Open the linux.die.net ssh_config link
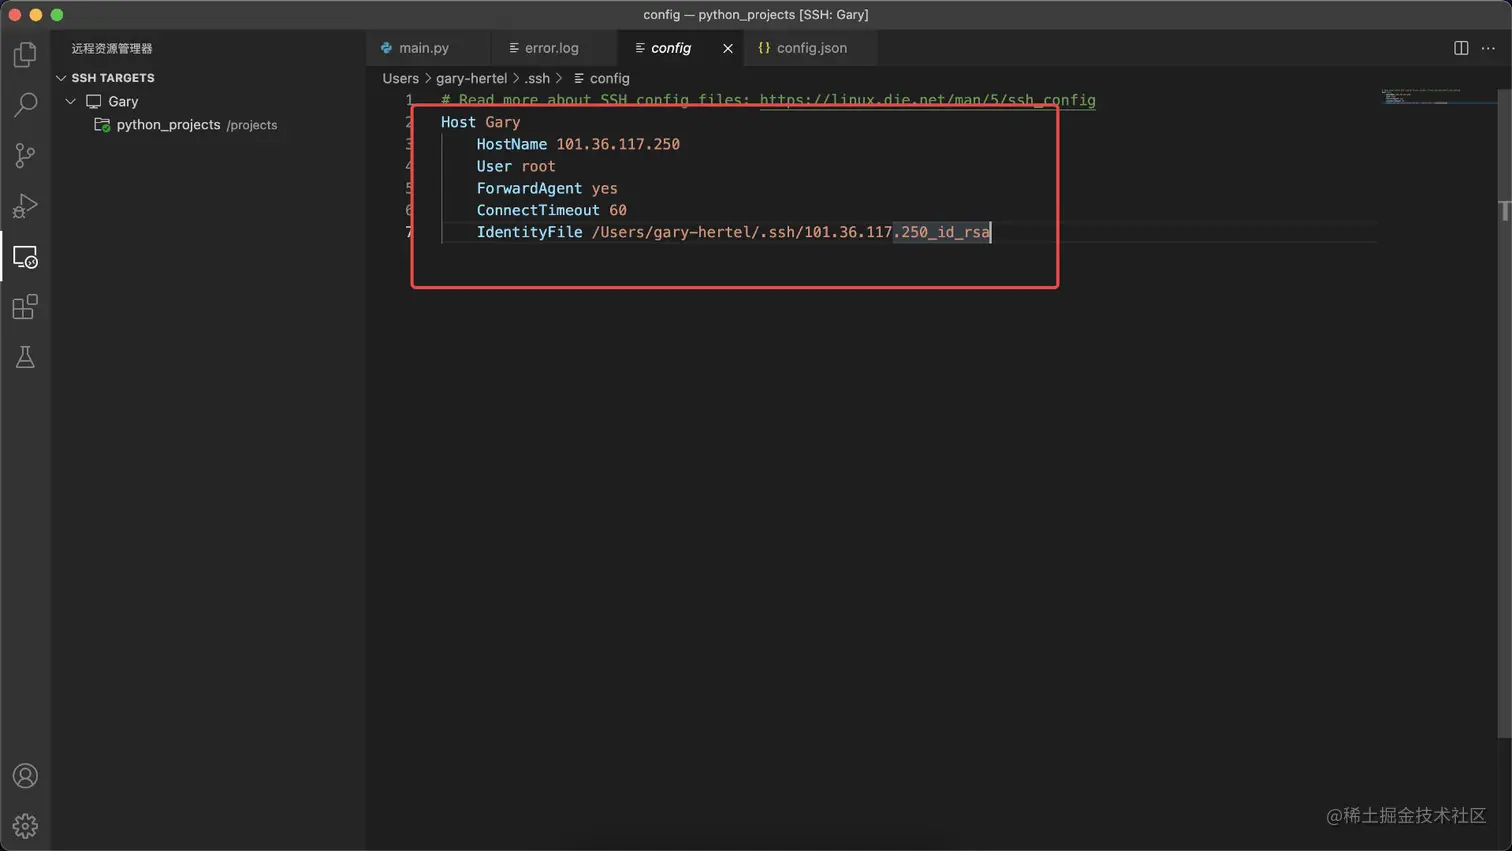 927,100
